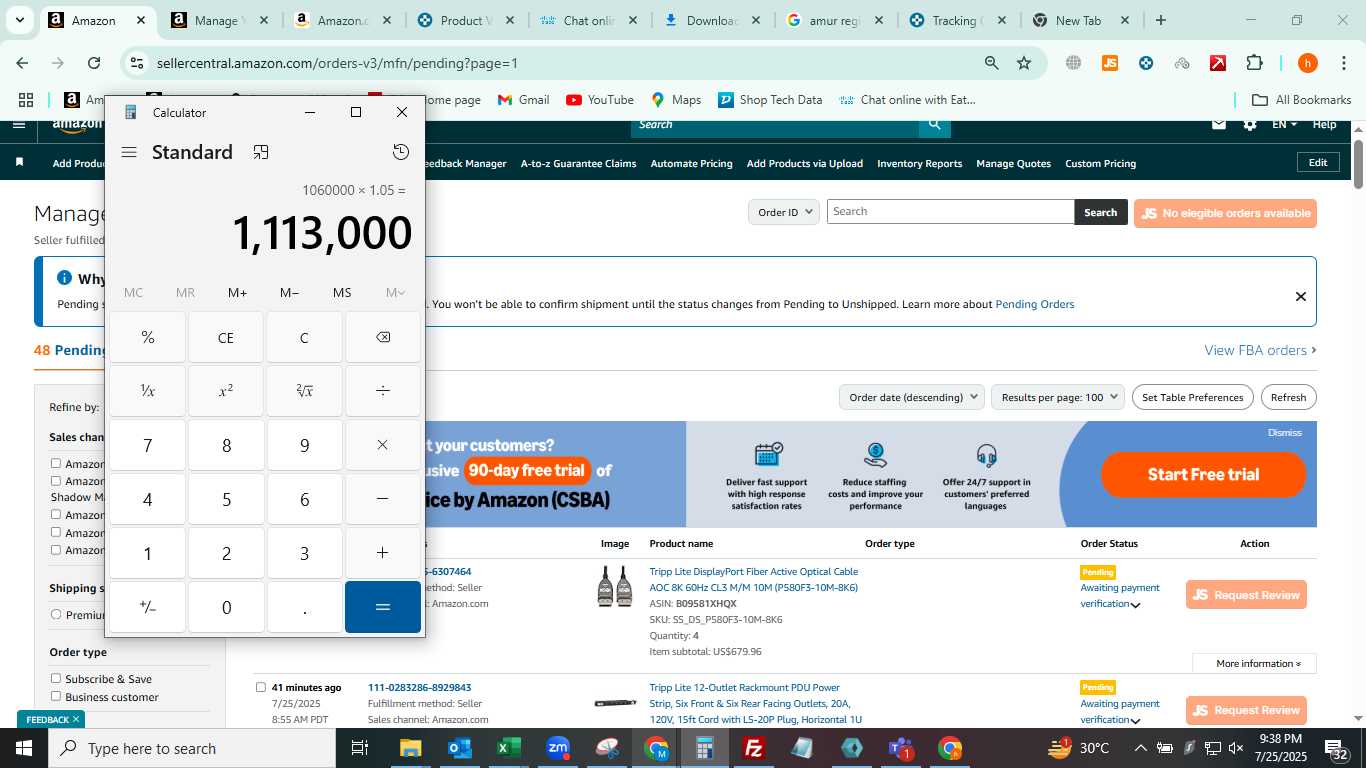
Task: Click the Refresh button
Action: 1288,397
